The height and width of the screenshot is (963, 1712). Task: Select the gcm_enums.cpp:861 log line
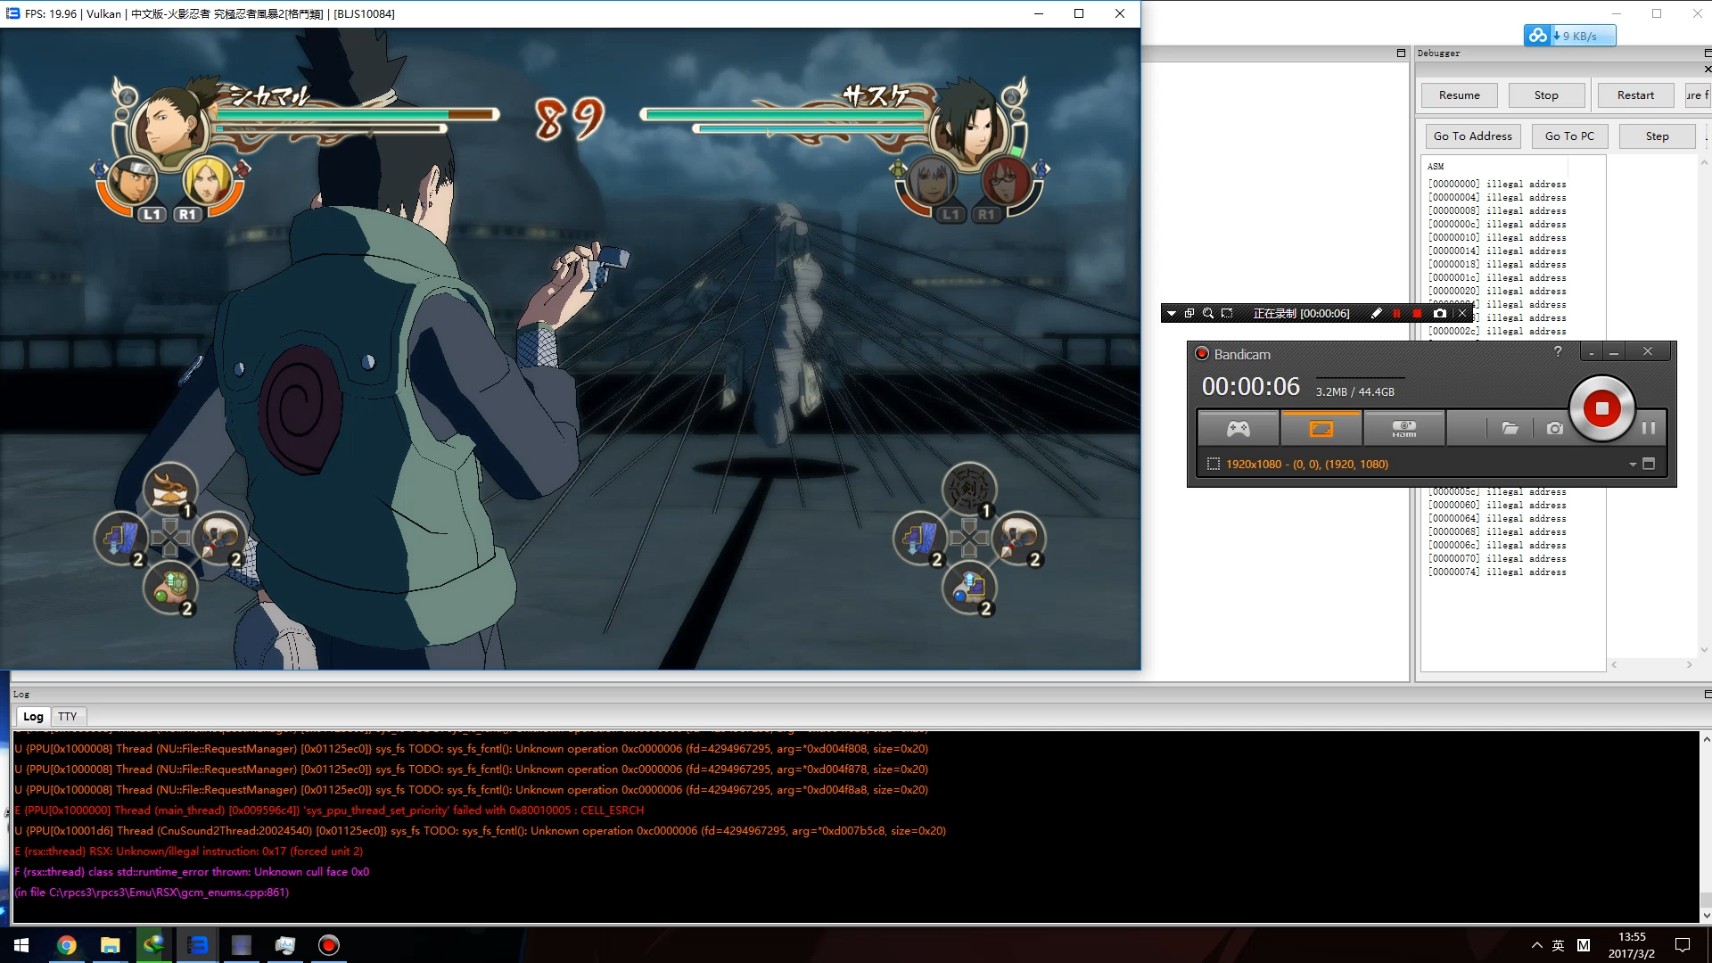click(152, 892)
